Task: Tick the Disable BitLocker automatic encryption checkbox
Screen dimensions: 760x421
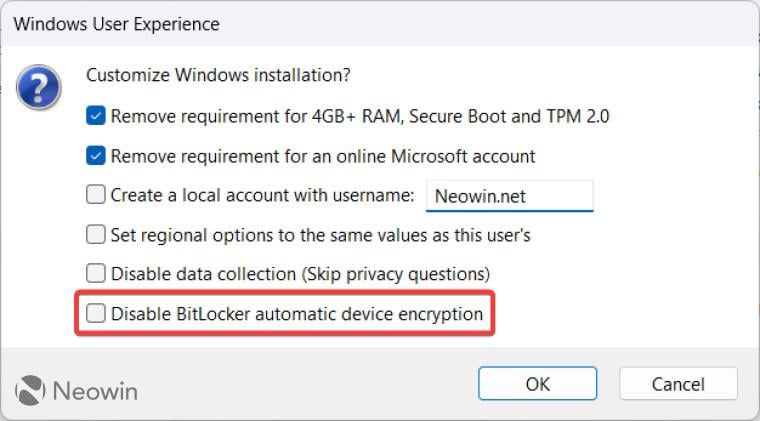Action: (95, 313)
